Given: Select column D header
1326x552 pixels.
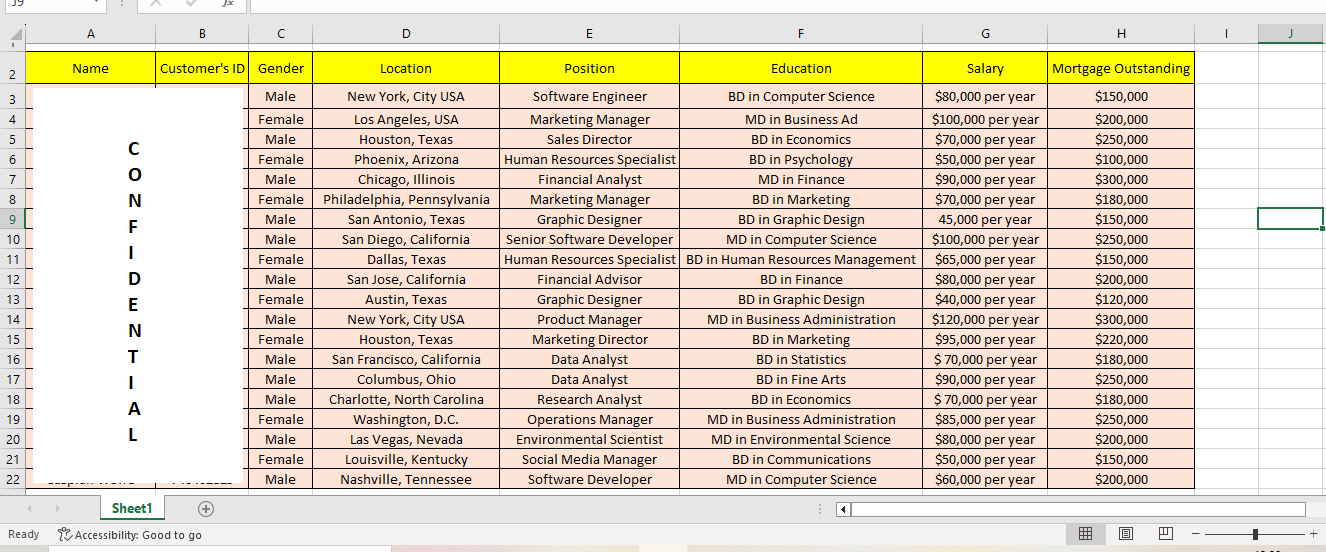Looking at the screenshot, I should pos(406,34).
